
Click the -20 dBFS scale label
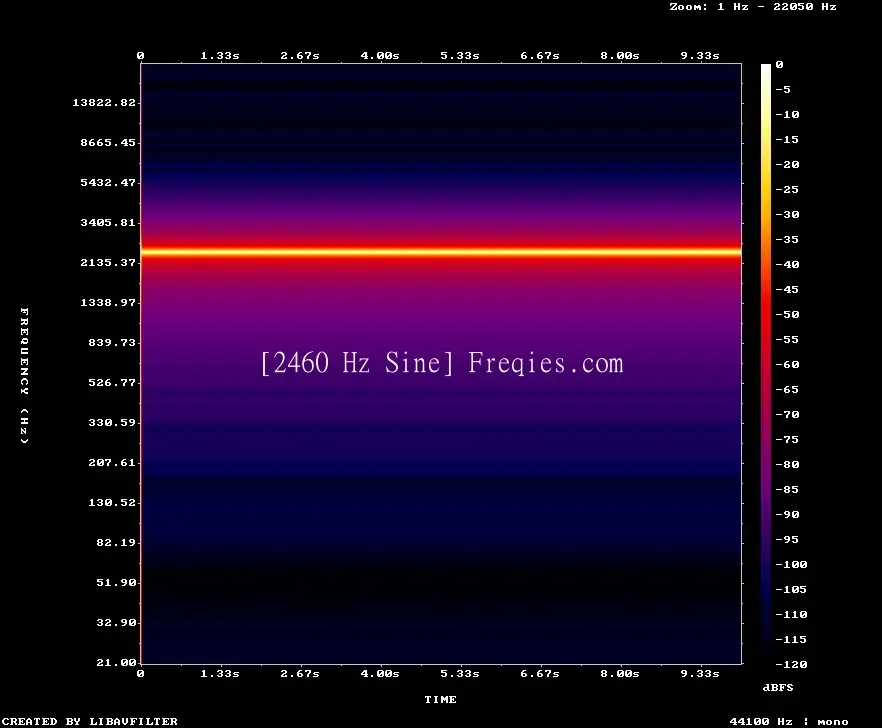click(787, 164)
